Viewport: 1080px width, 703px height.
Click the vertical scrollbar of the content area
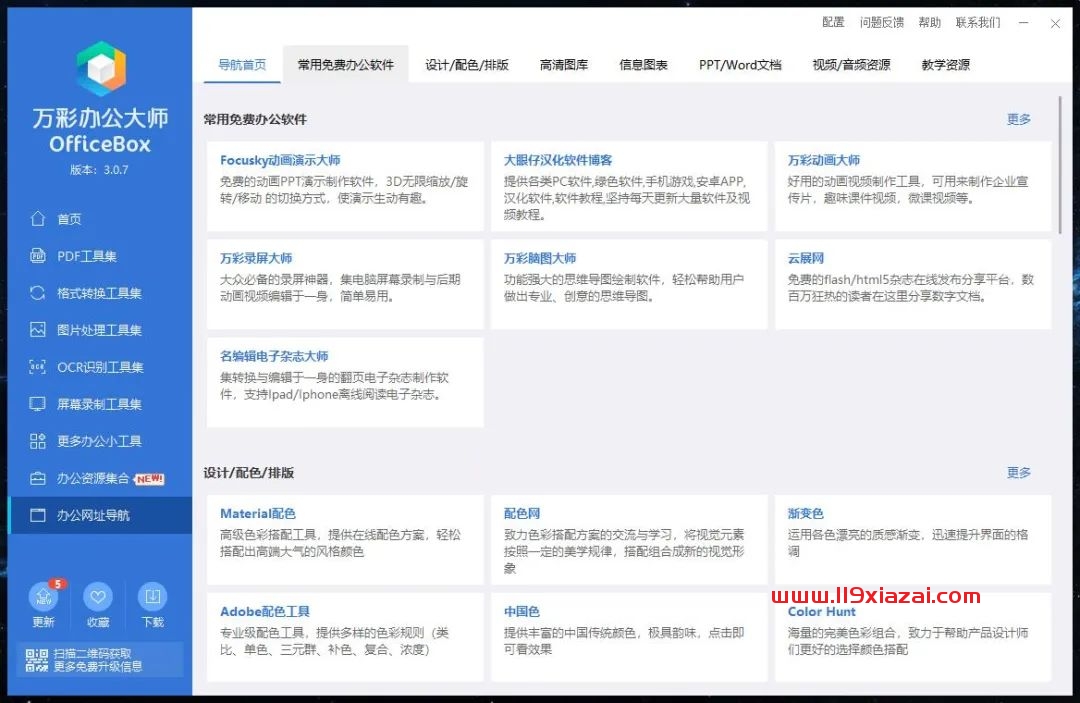pyautogui.click(x=1060, y=164)
